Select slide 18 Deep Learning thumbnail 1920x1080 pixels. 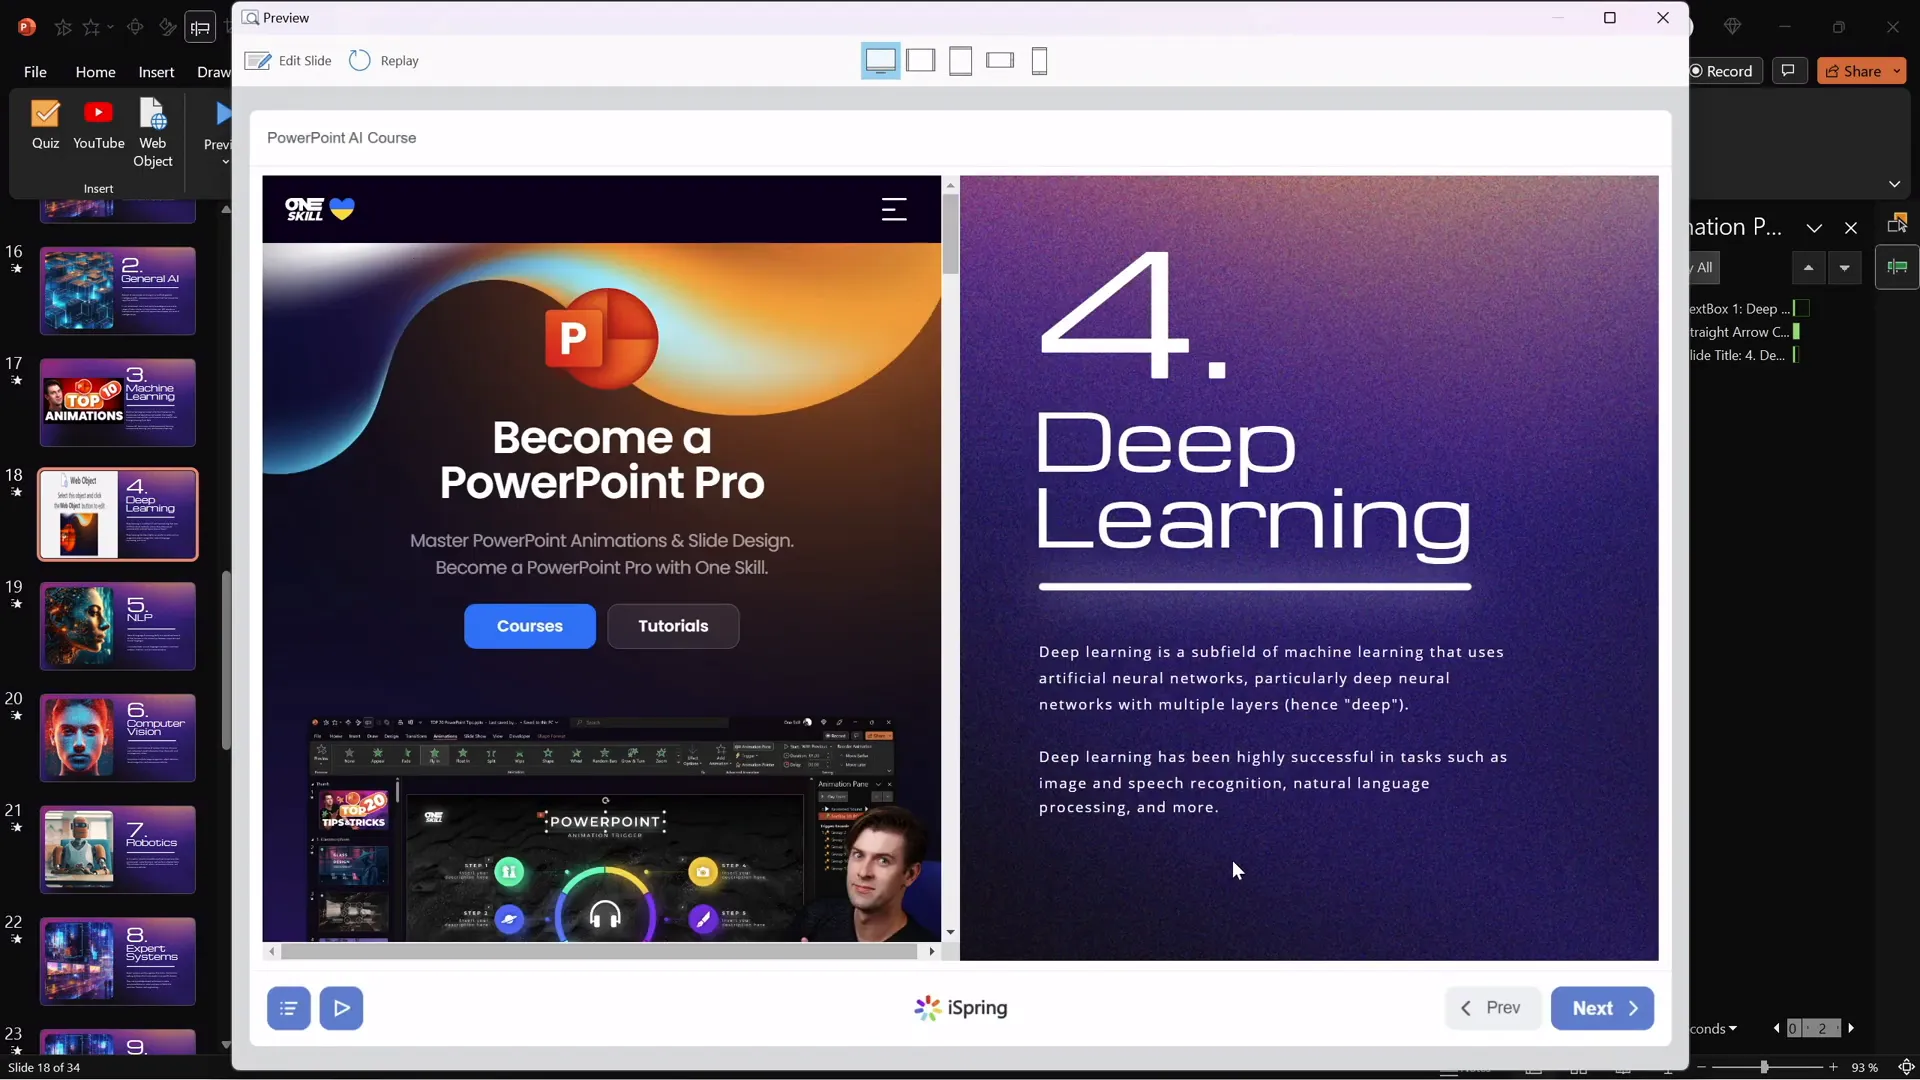click(x=118, y=514)
